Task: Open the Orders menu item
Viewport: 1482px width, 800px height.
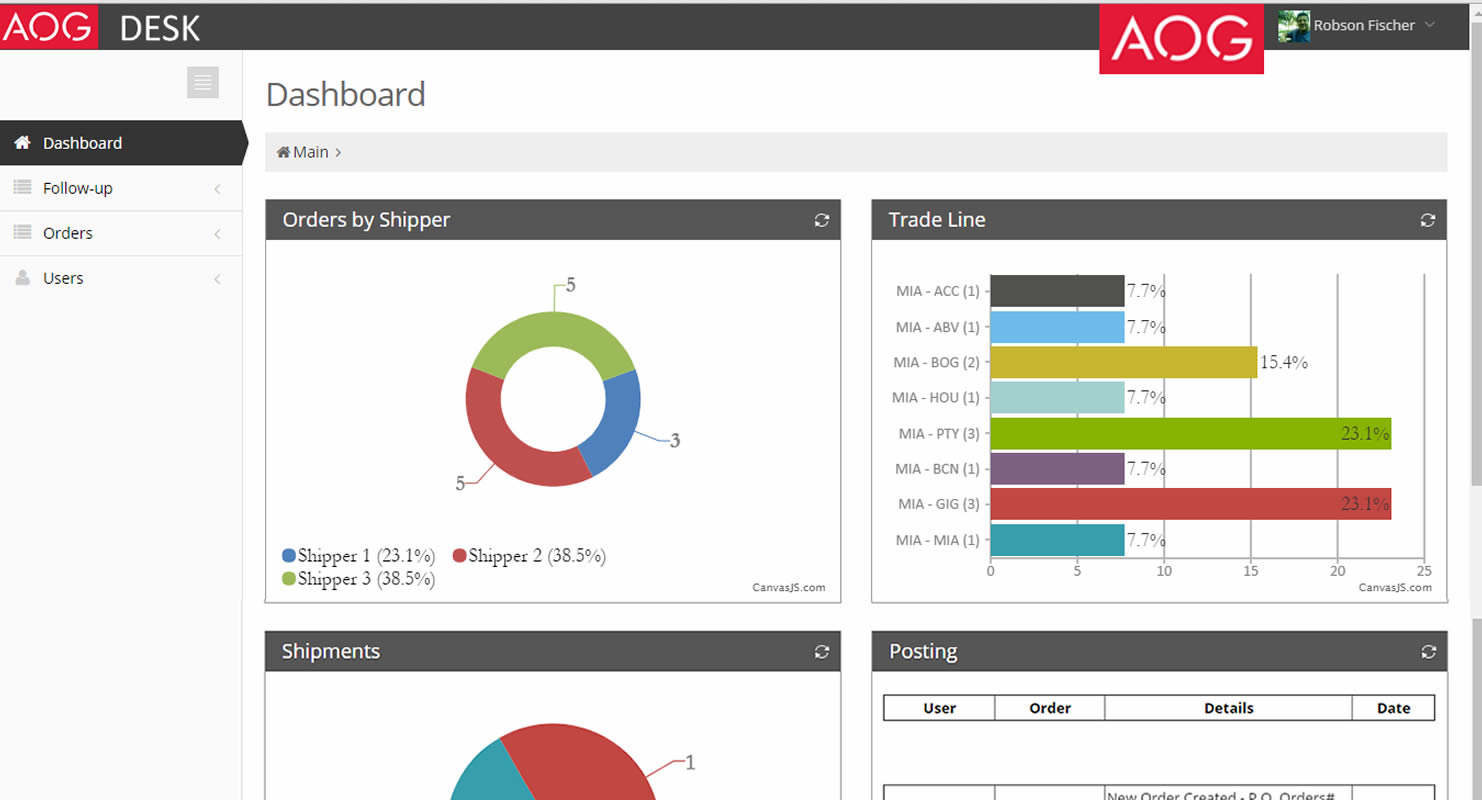Action: [x=121, y=233]
